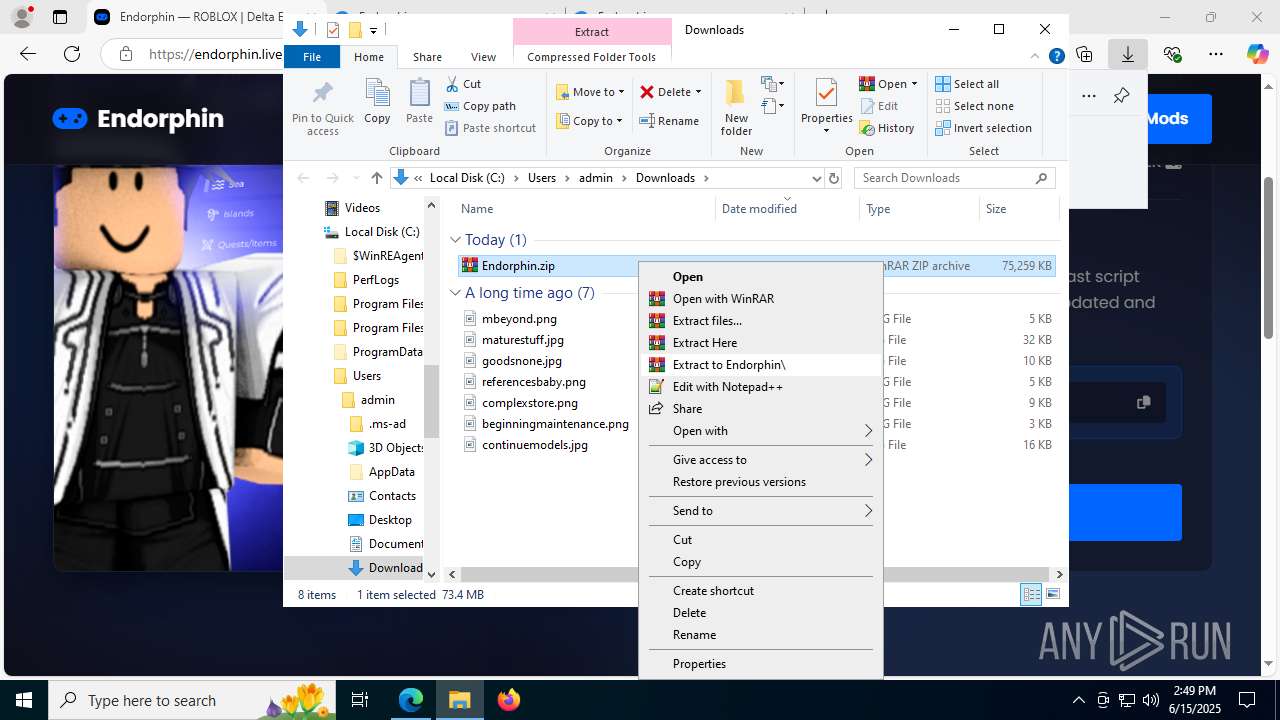Open the Compressed Folder Tools tab
Screen dimensions: 1280x720
point(591,57)
